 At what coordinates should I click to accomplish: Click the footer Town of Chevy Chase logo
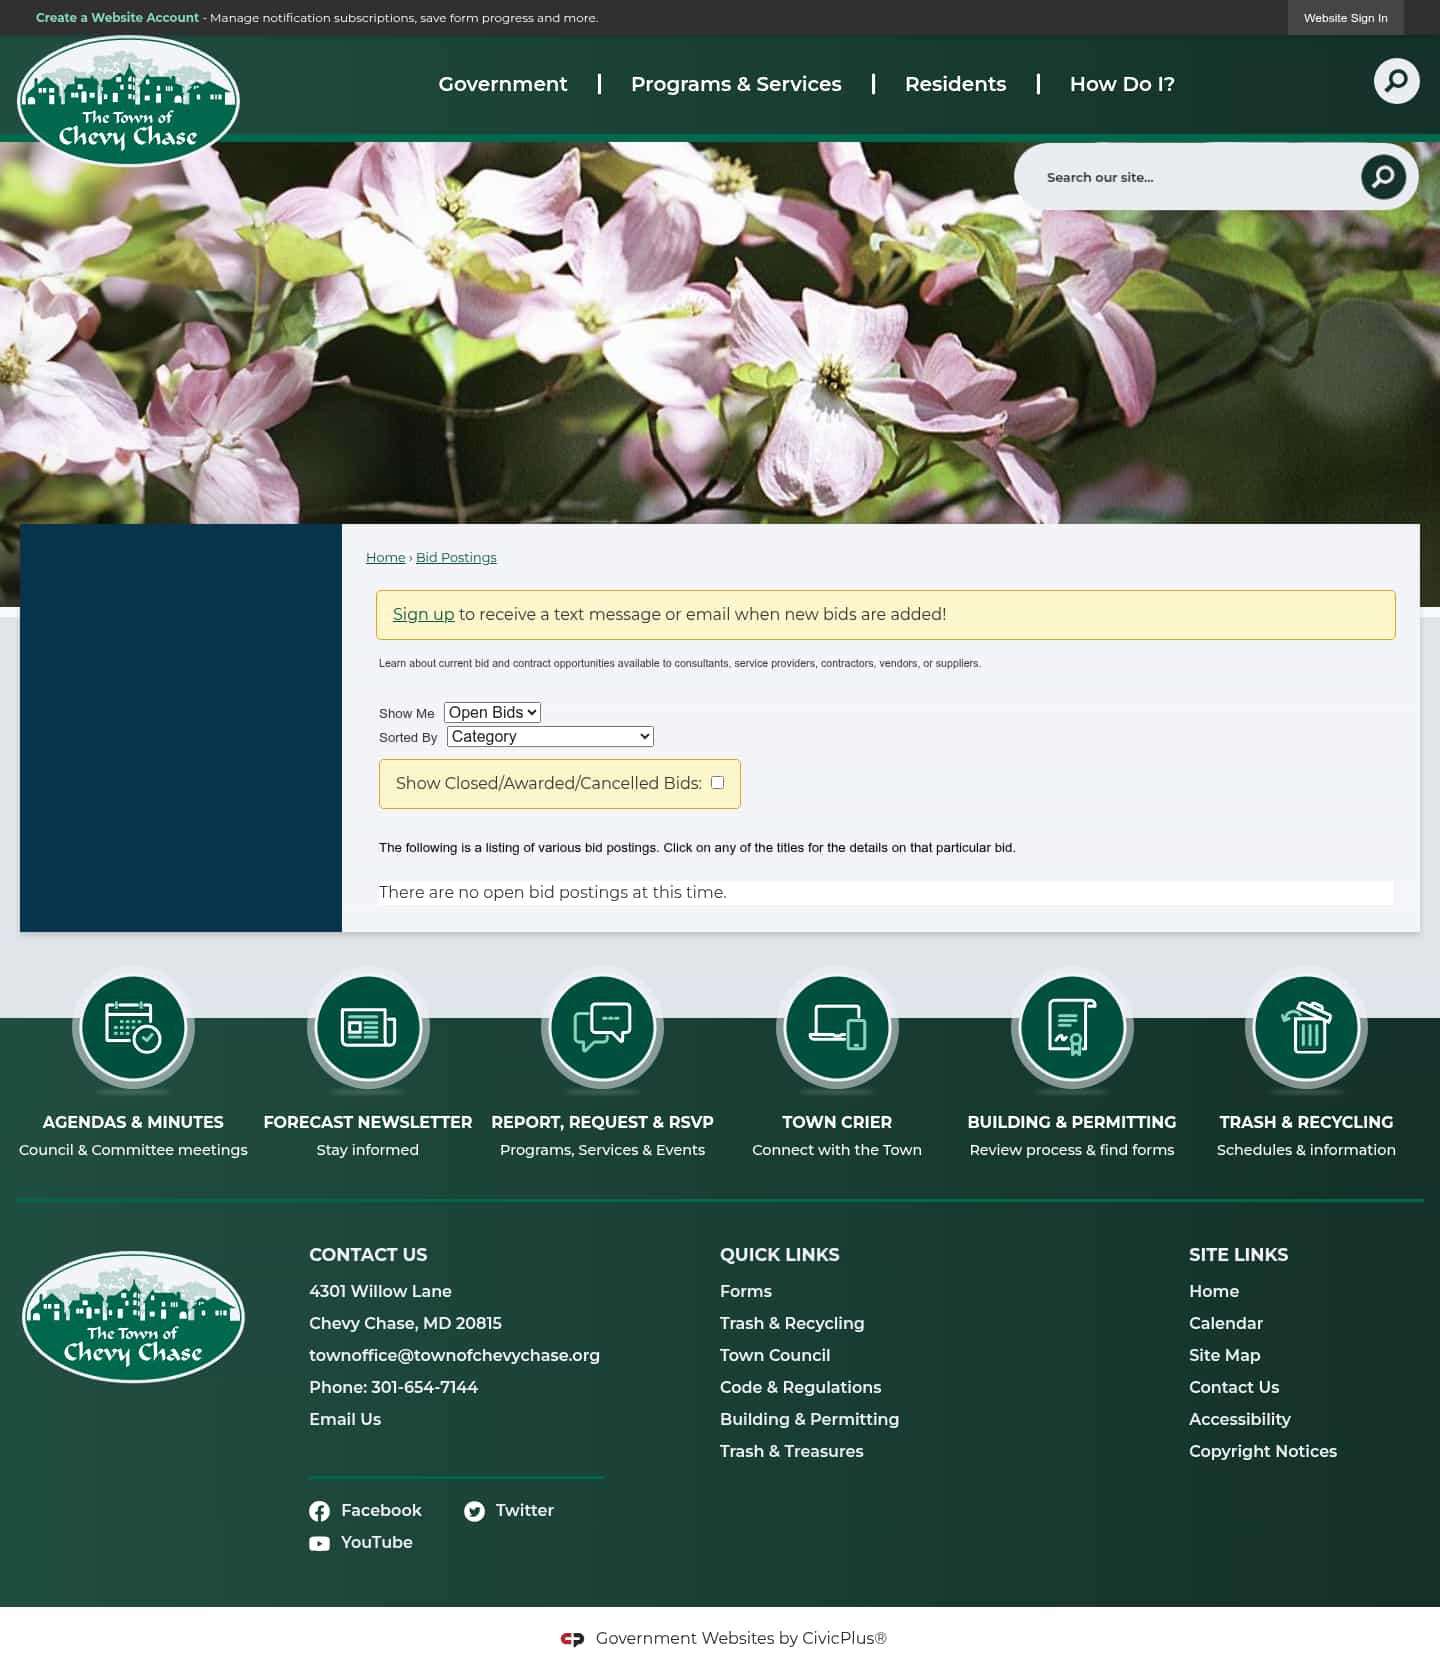point(133,1317)
